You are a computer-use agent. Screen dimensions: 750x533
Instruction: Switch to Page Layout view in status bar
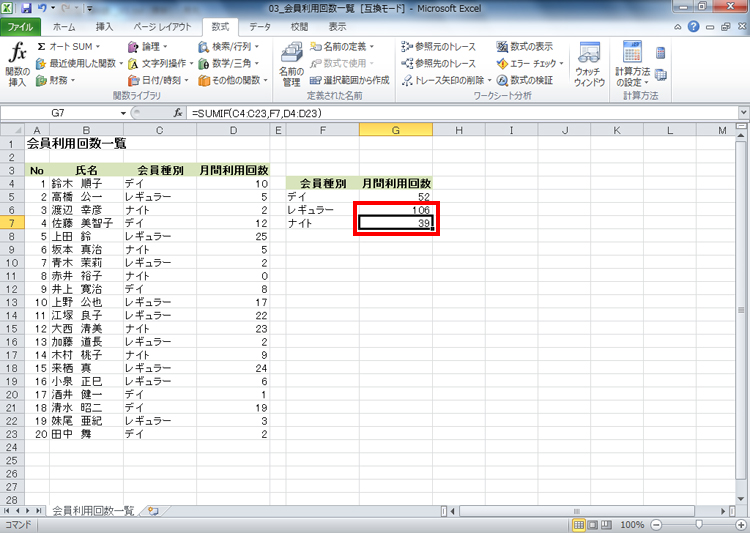click(593, 525)
